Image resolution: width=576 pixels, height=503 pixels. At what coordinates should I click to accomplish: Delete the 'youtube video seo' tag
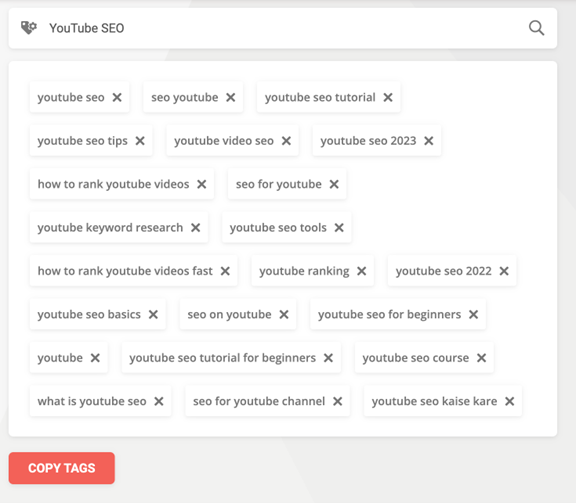286,141
